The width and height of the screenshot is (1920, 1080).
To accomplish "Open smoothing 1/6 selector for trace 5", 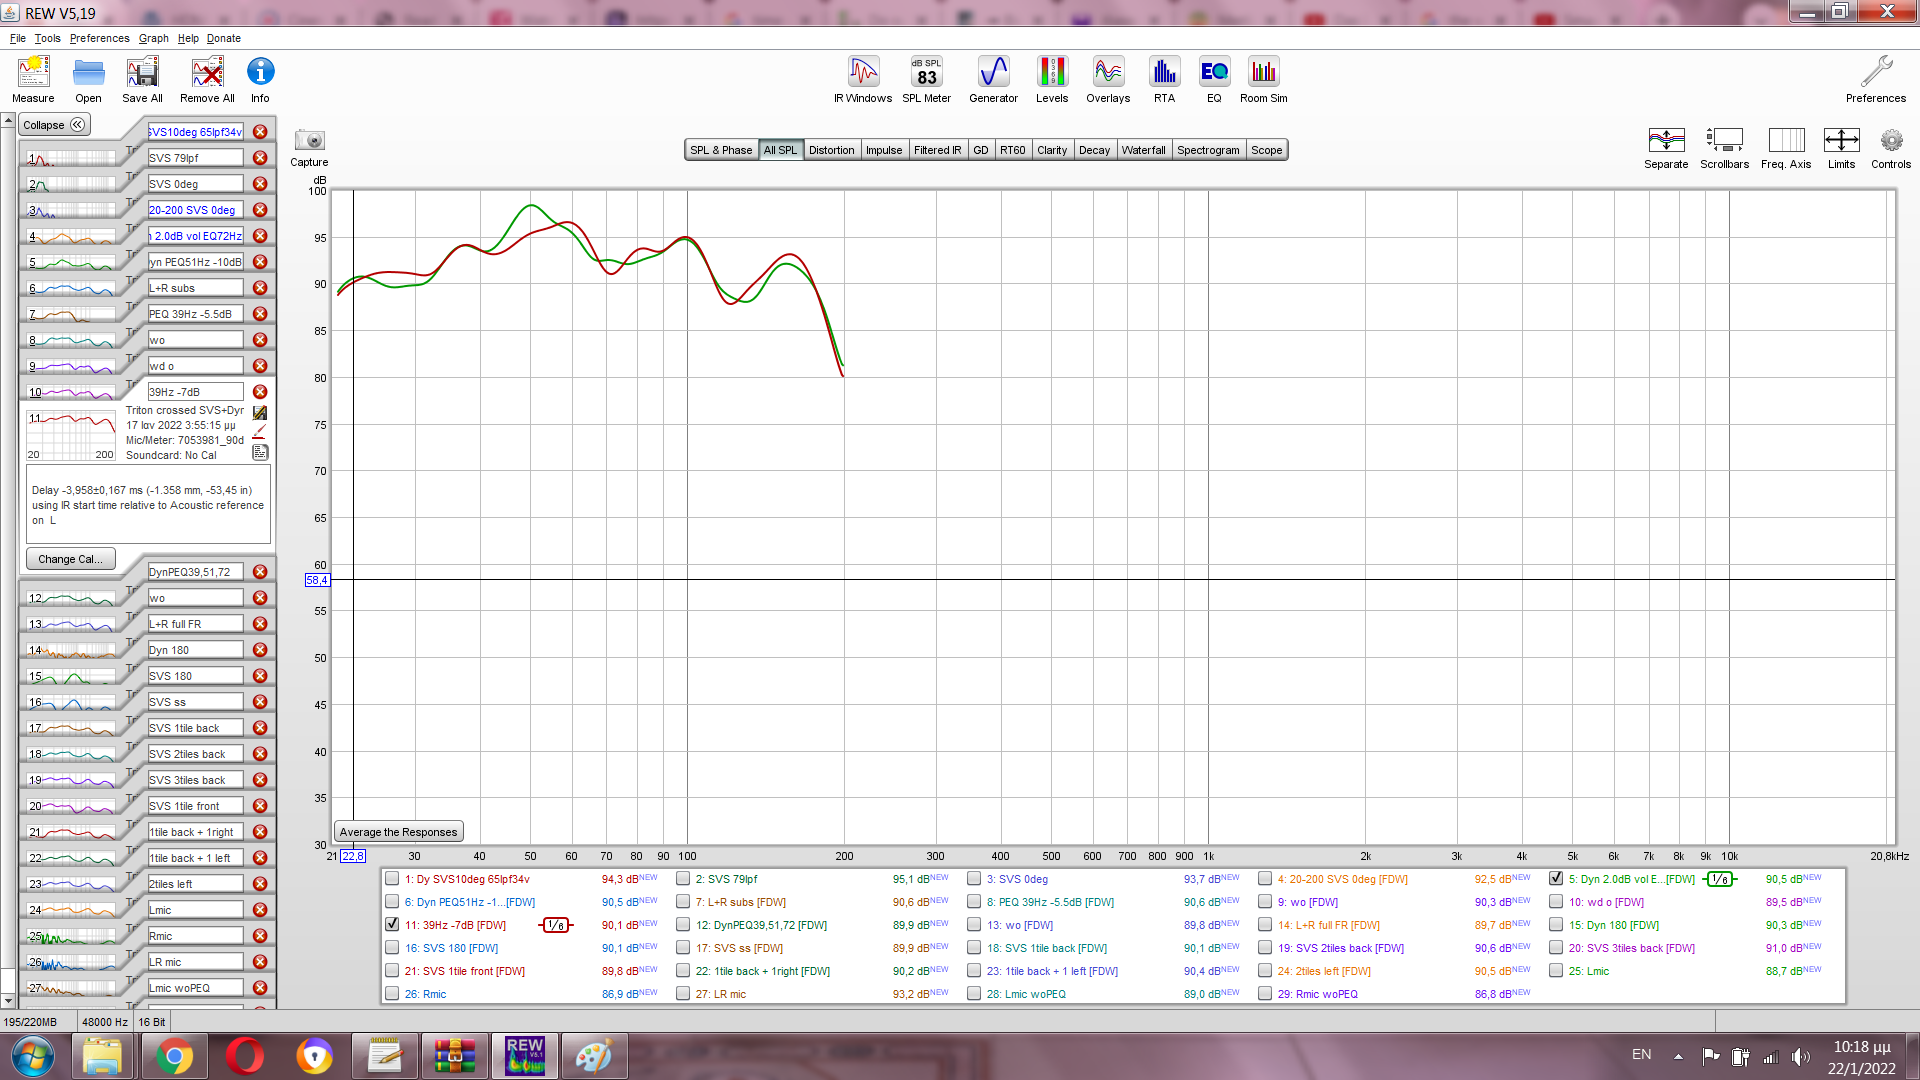I will 1719,879.
